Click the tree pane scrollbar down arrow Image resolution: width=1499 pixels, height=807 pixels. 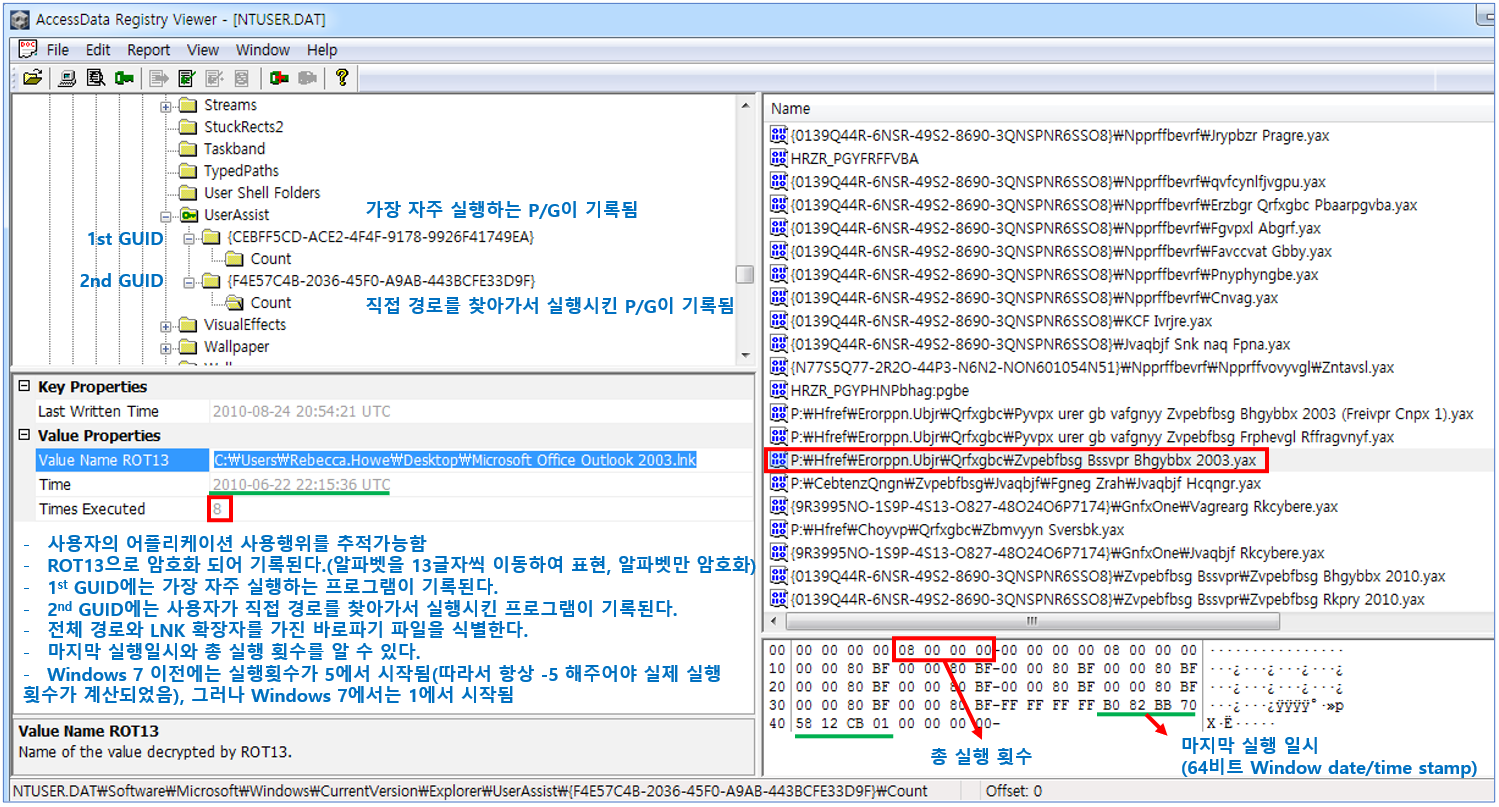click(x=744, y=355)
